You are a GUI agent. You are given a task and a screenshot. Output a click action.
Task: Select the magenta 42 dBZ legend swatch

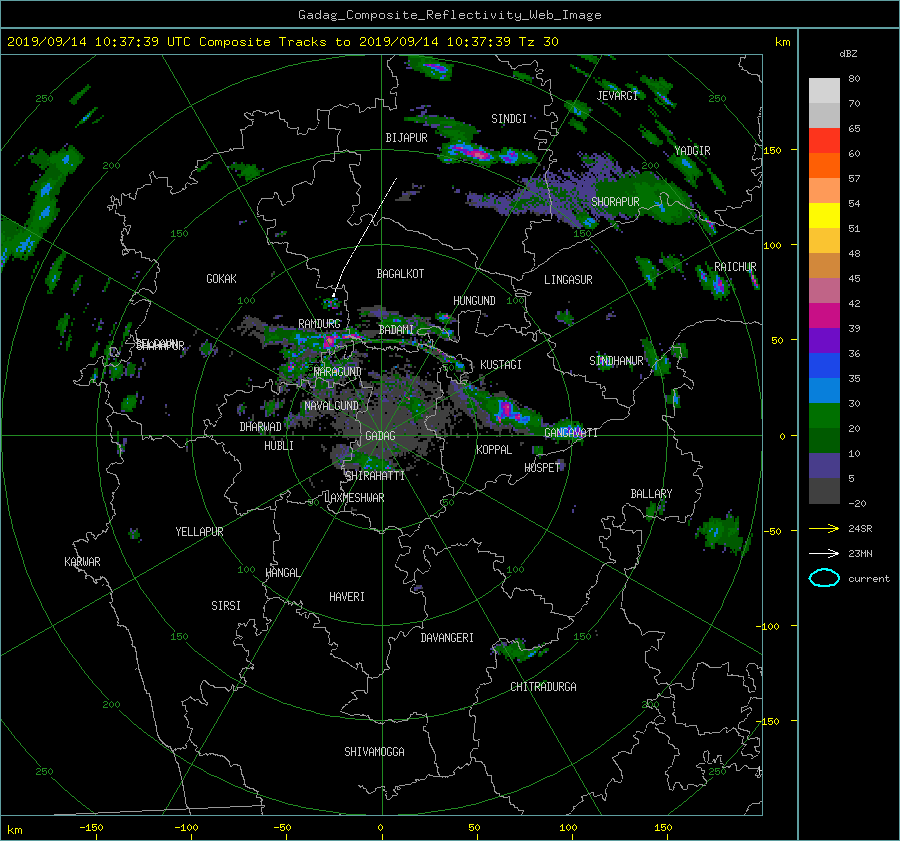824,315
